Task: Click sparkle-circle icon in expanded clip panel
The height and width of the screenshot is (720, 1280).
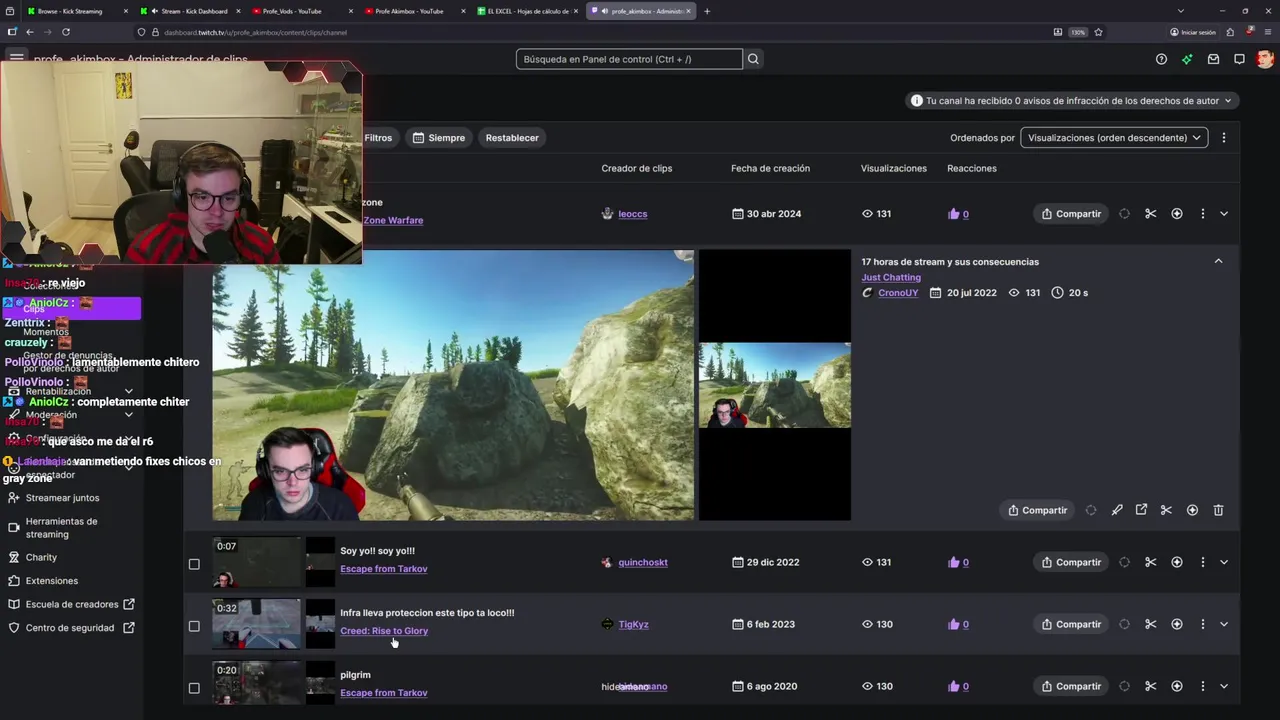Action: (x=1192, y=510)
